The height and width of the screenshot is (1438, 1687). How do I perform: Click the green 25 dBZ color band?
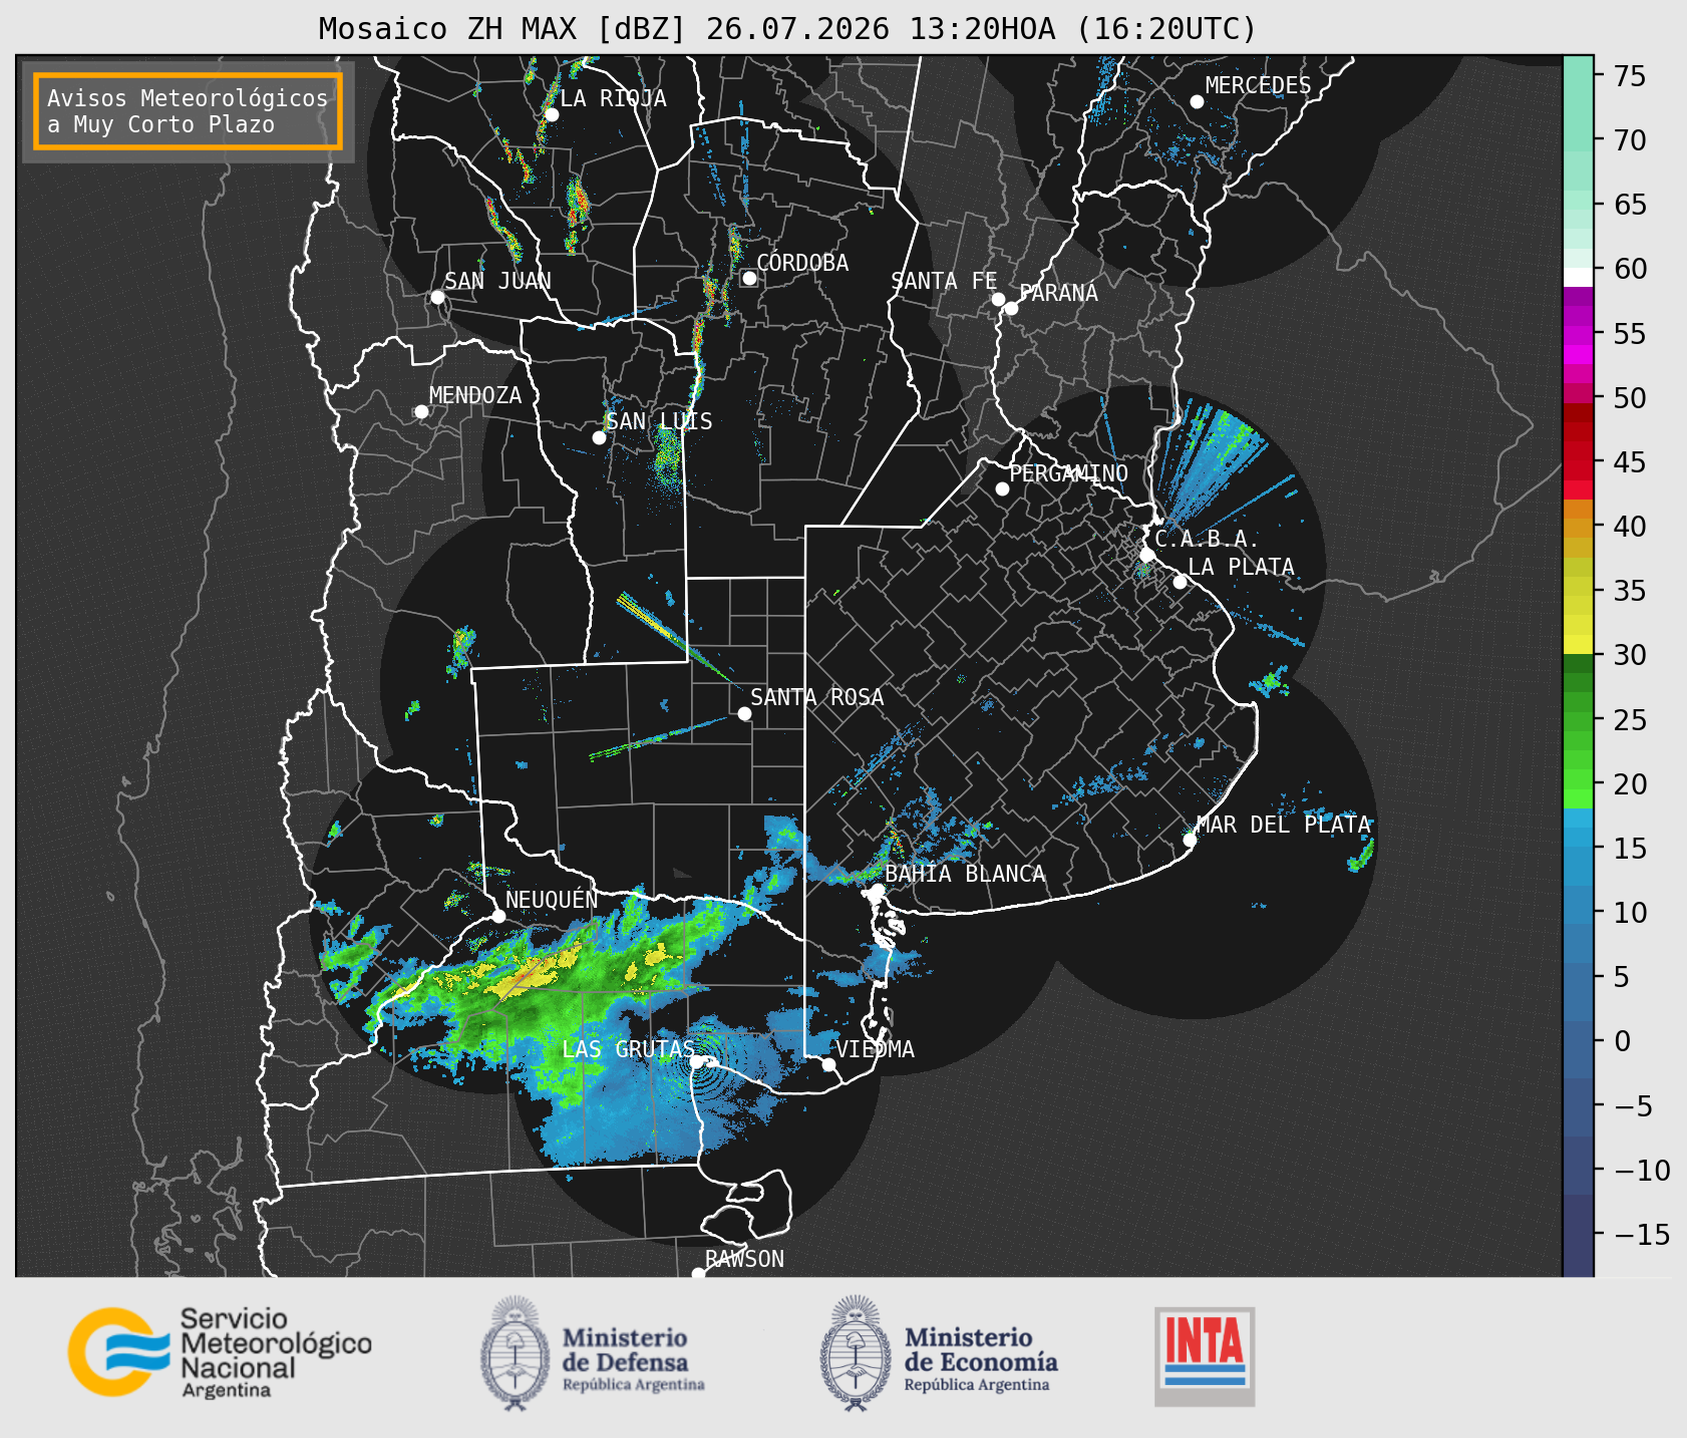tap(1578, 719)
